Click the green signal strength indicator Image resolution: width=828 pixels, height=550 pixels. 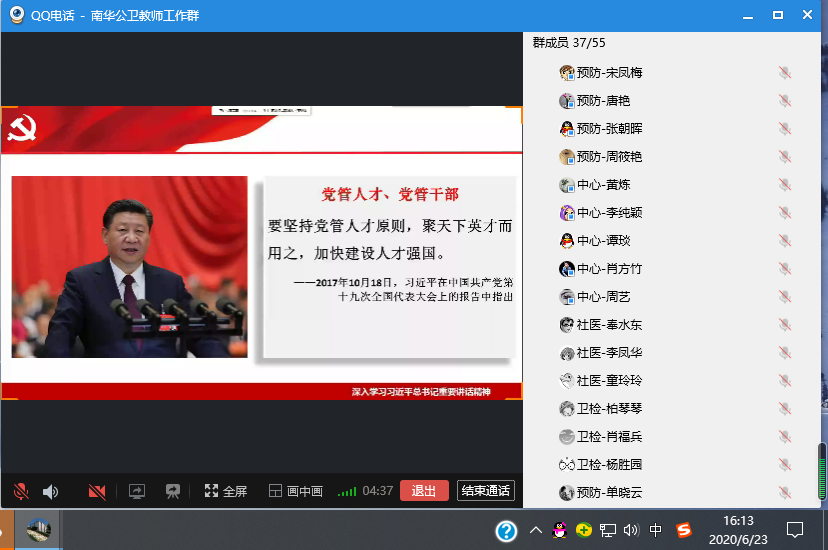(x=347, y=491)
